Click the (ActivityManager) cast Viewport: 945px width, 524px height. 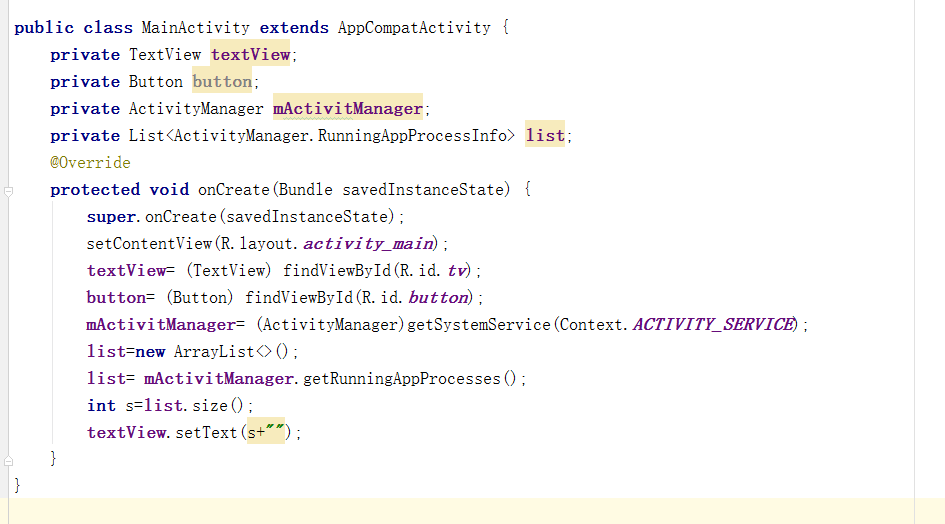330,325
